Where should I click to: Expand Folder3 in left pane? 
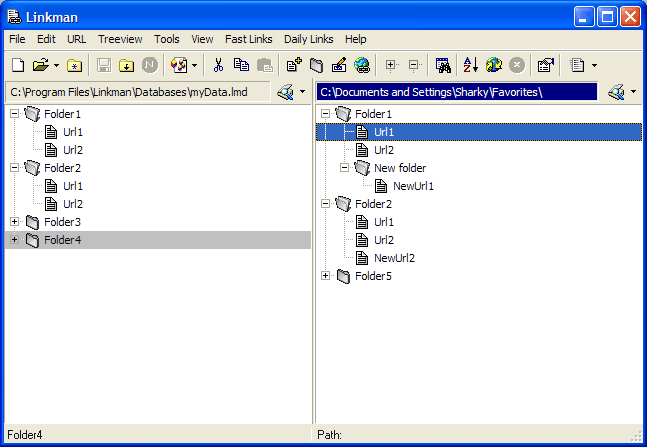click(14, 221)
